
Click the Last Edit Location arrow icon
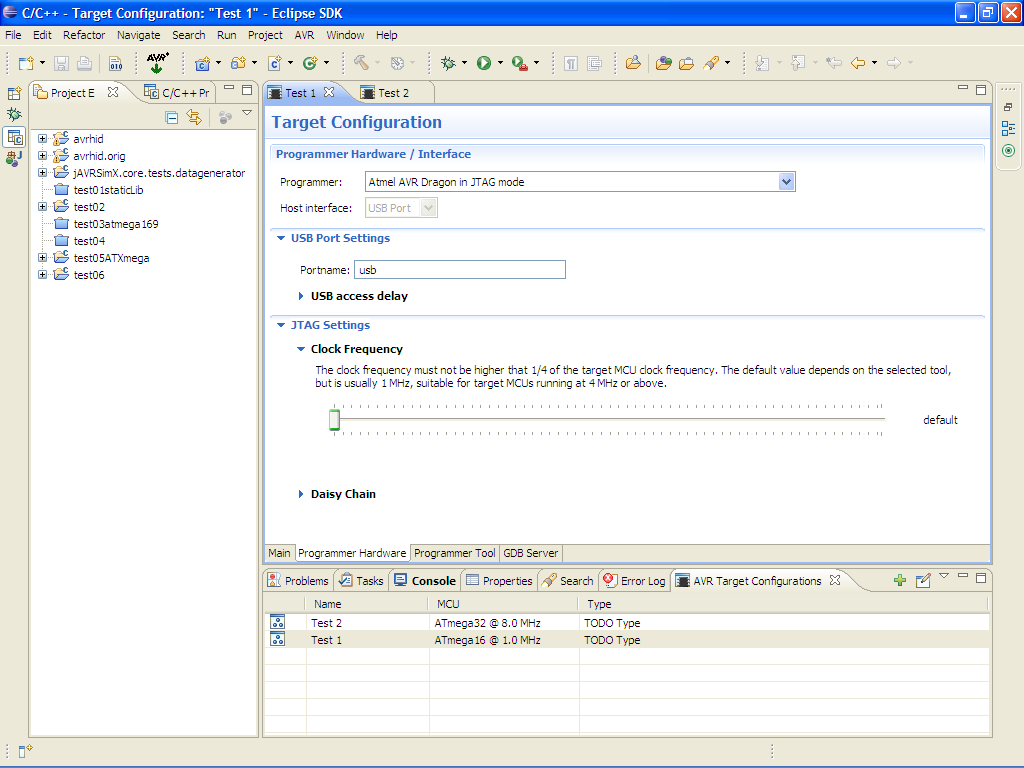point(834,63)
